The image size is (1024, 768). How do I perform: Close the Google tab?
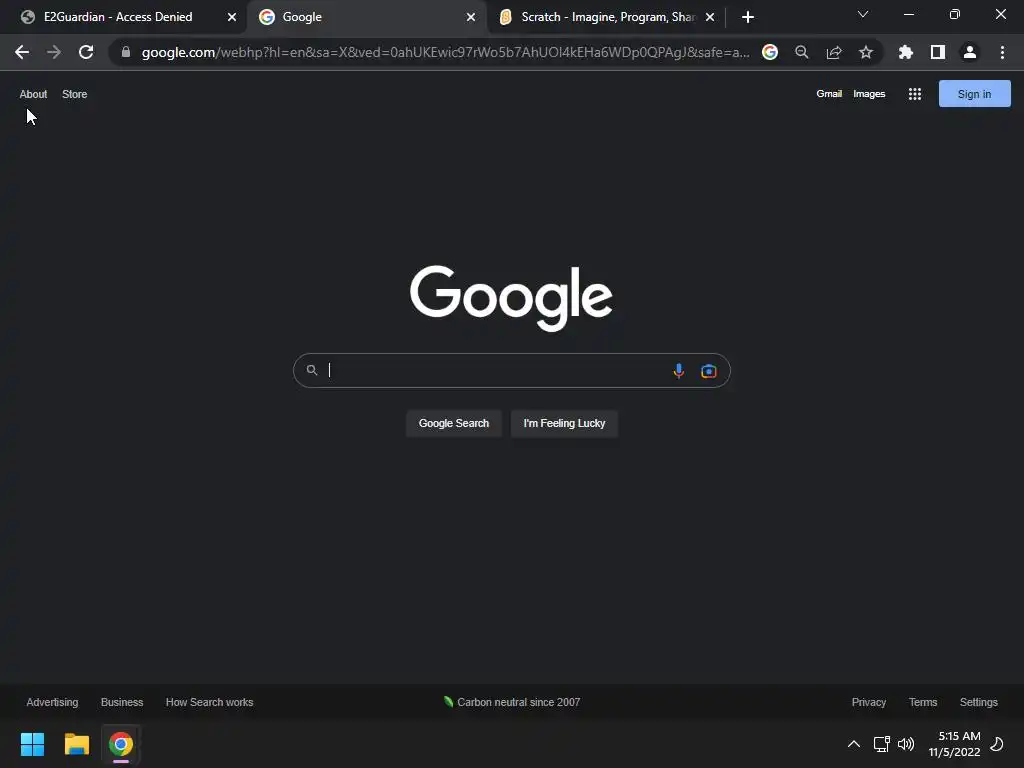pyautogui.click(x=471, y=17)
